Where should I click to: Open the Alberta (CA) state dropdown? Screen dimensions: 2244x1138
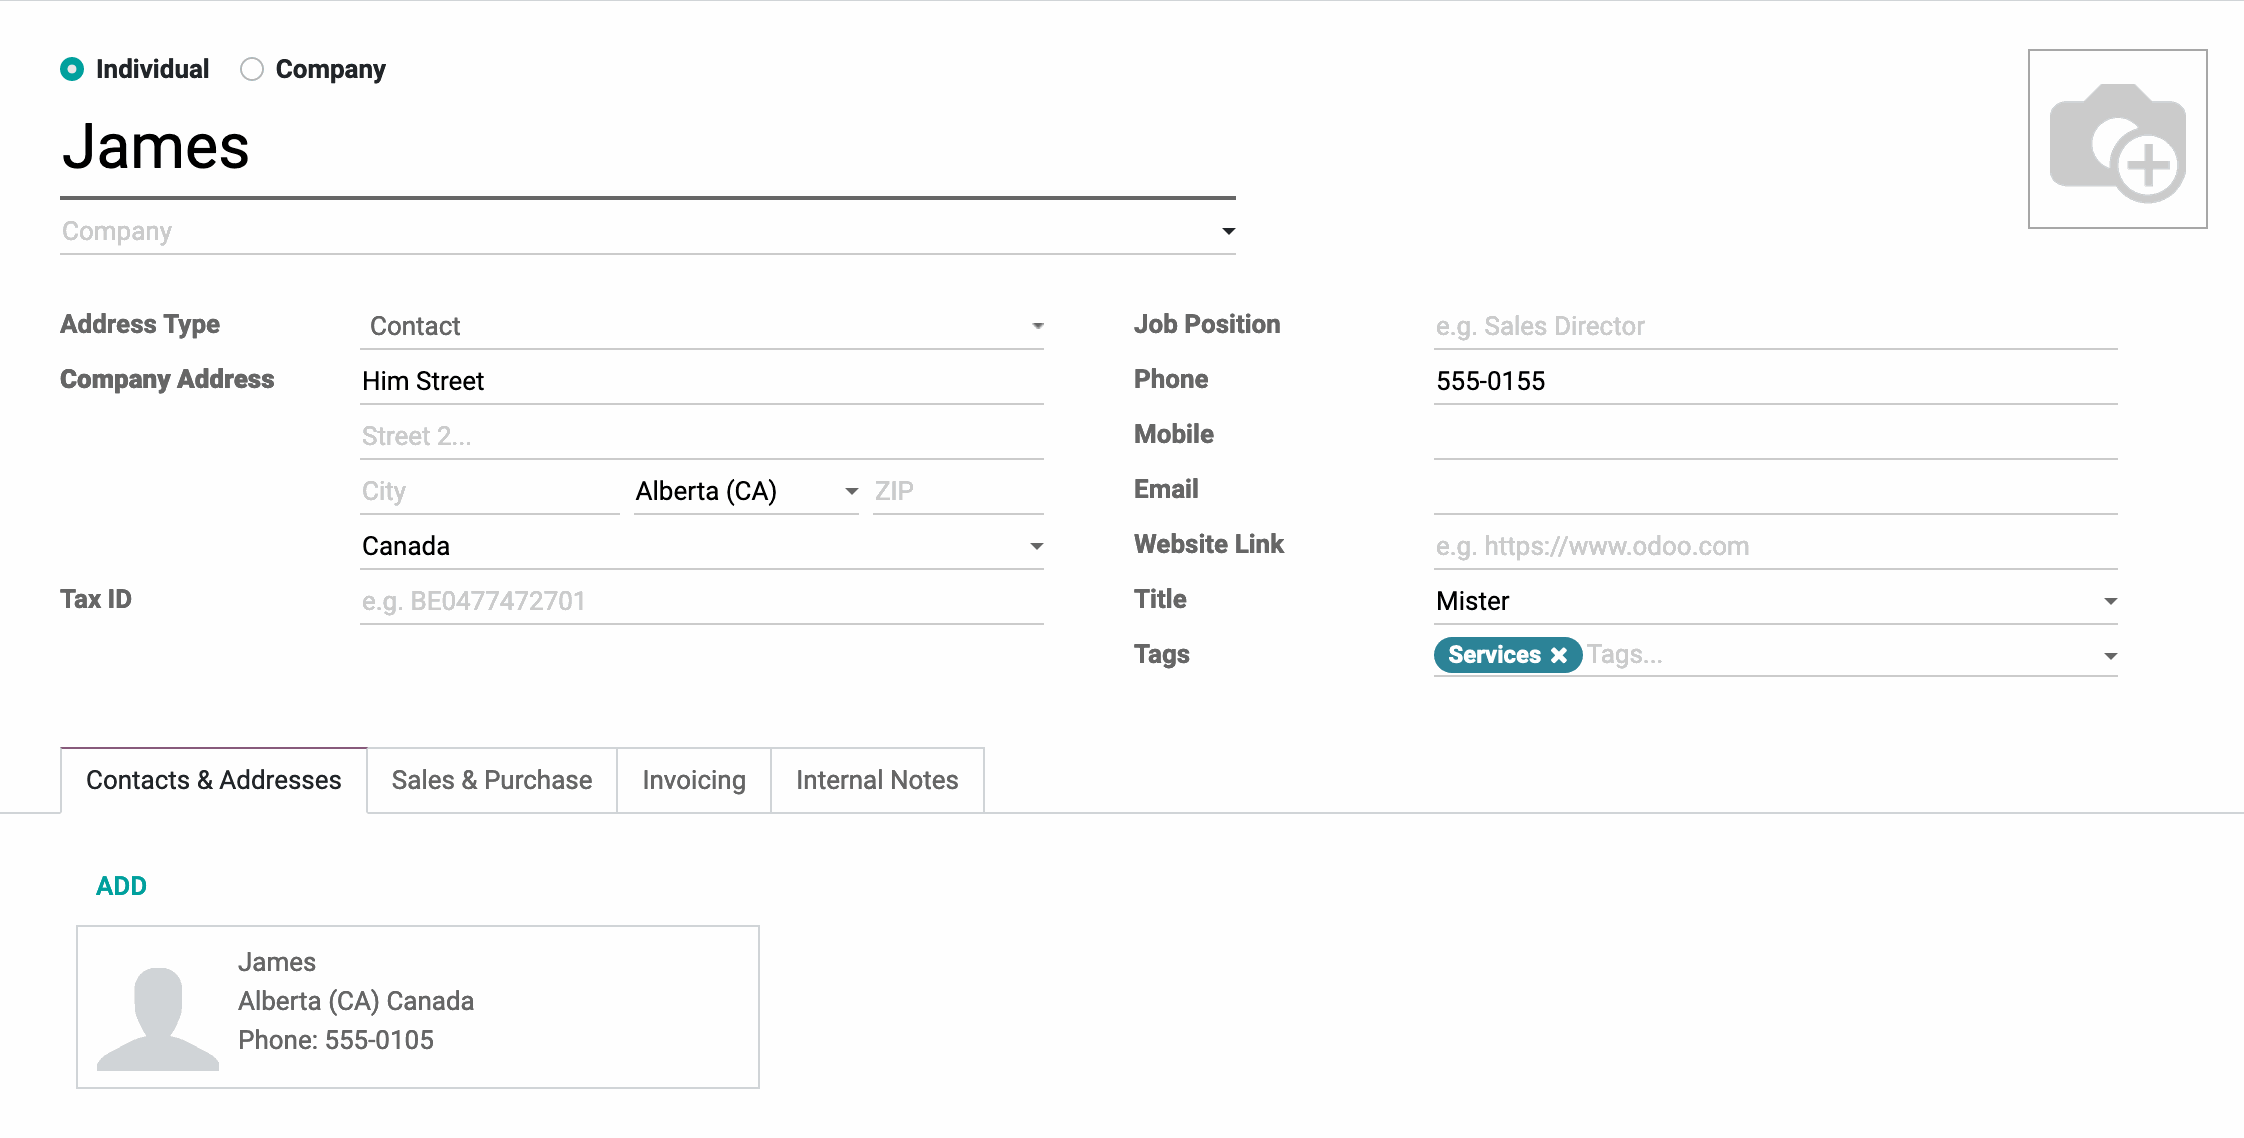[x=746, y=491]
